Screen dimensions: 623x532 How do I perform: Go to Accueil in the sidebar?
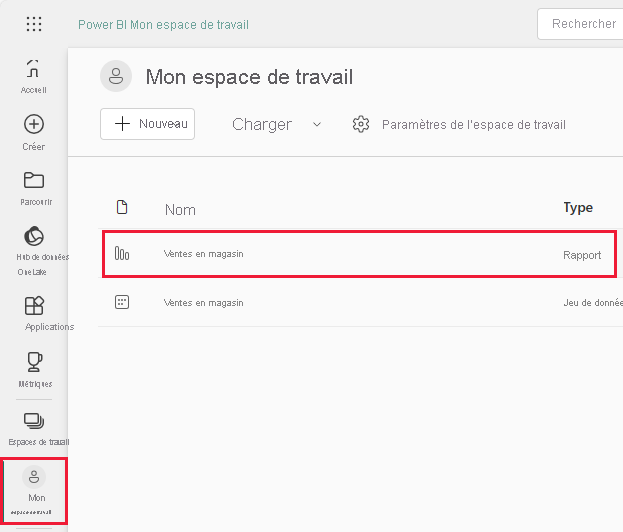click(34, 77)
